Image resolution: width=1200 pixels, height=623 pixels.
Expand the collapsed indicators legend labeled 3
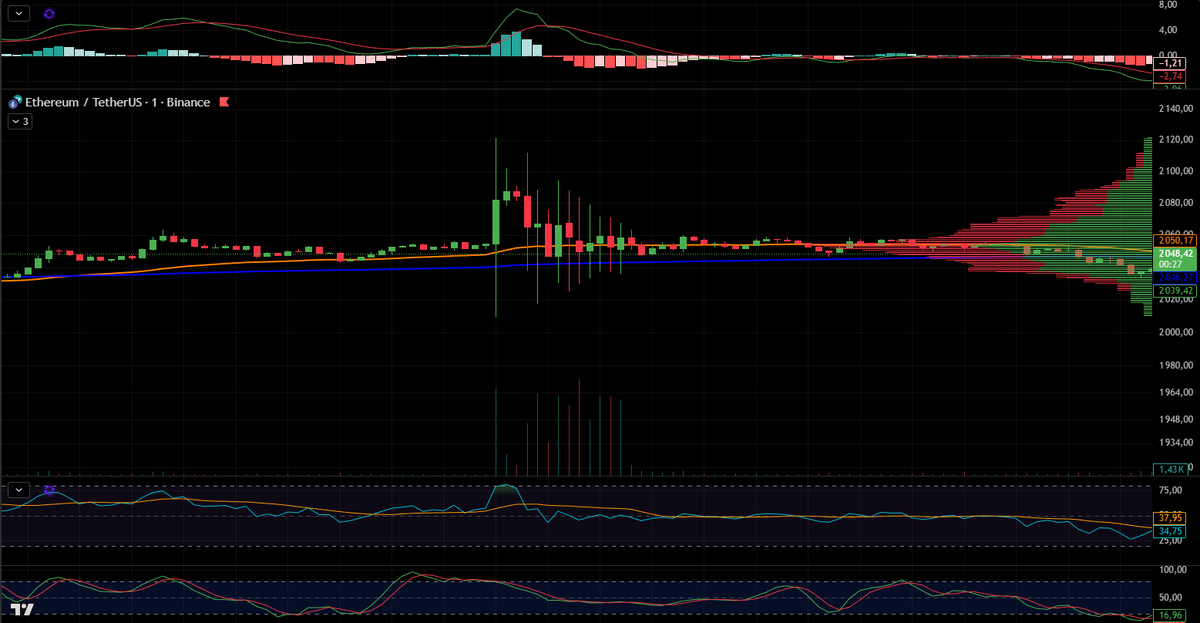(x=20, y=121)
